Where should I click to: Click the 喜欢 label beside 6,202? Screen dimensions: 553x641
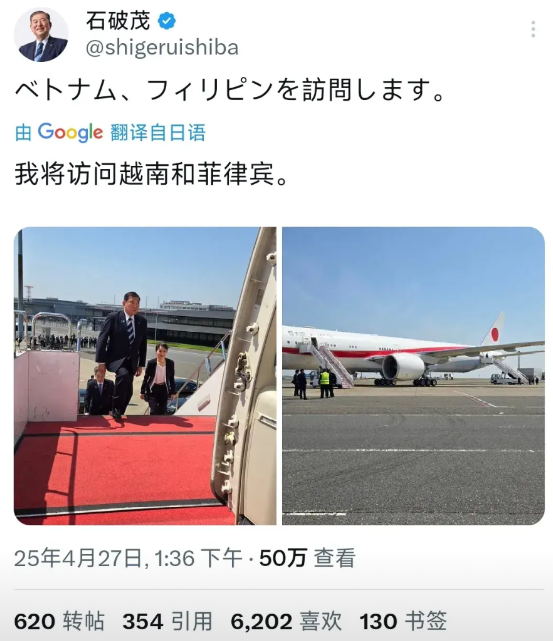321,622
